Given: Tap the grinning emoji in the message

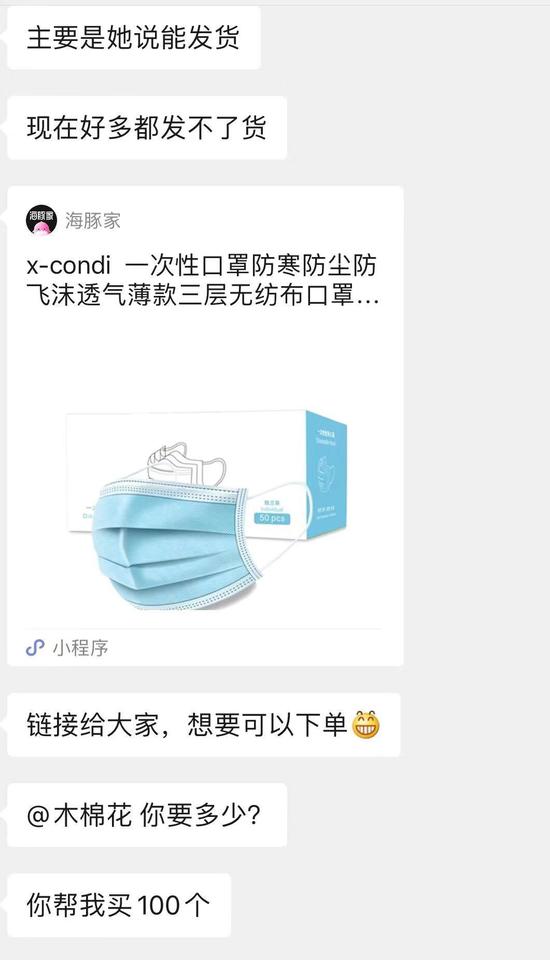Looking at the screenshot, I should (366, 725).
